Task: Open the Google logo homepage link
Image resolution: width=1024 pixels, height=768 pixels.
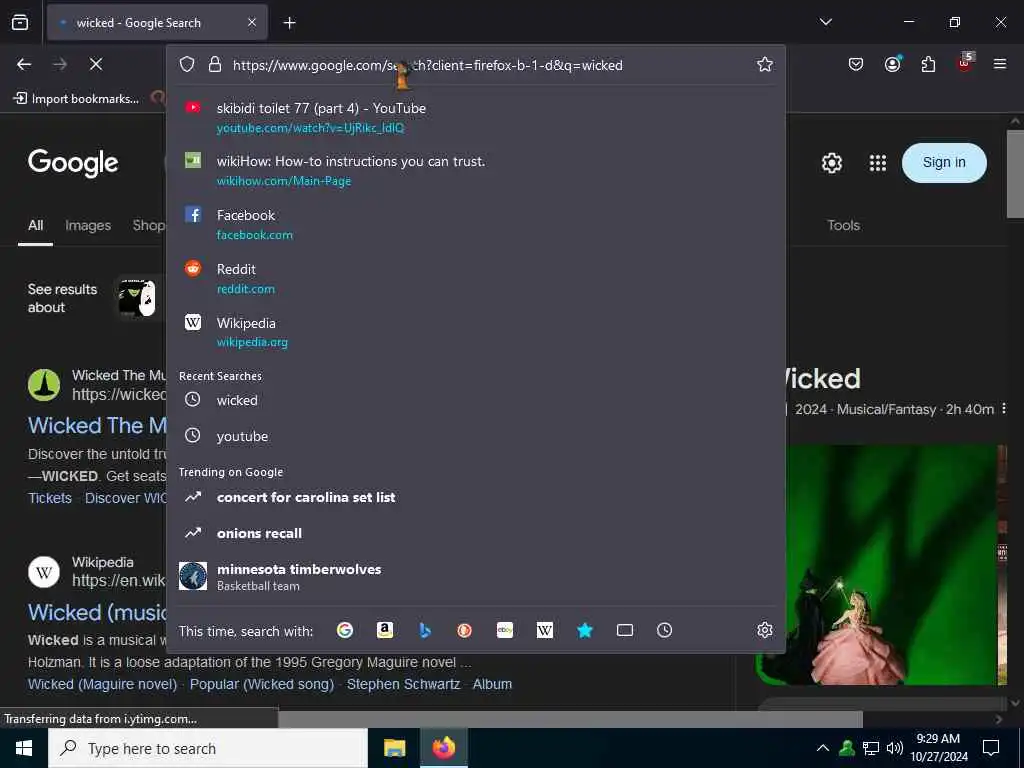Action: (73, 163)
